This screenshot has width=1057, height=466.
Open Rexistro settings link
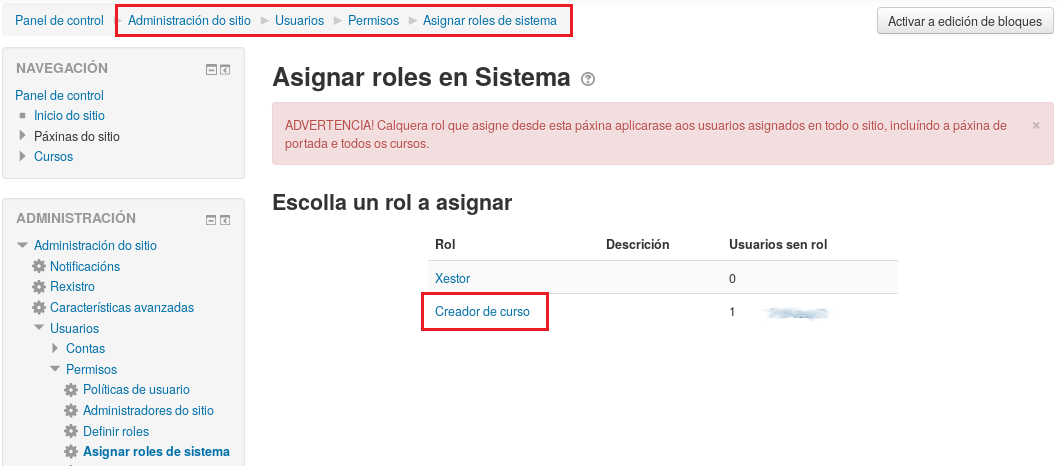[72, 287]
